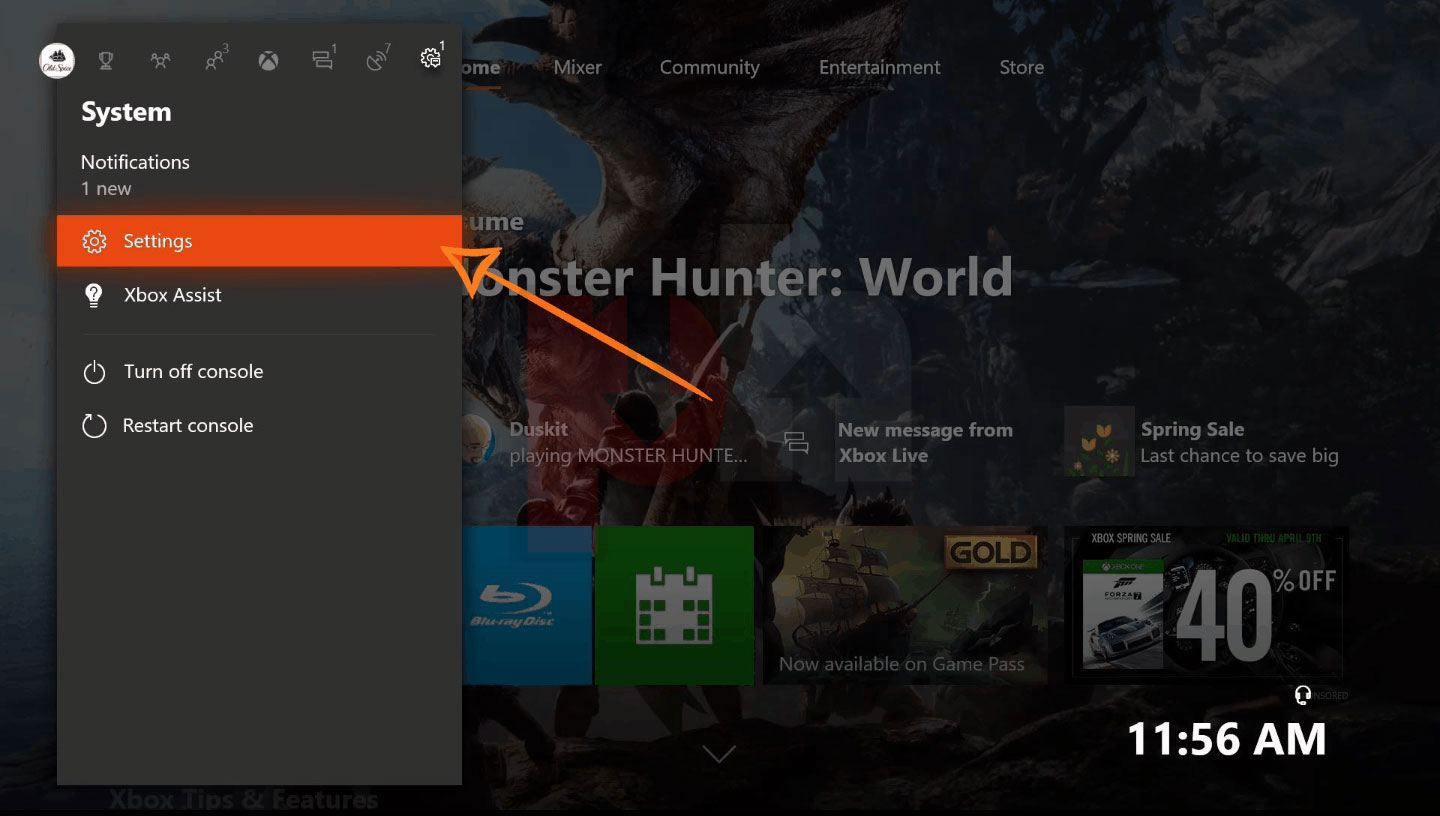Screen dimensions: 1440x816
Task: Click the System heading in the guide
Action: [x=126, y=112]
